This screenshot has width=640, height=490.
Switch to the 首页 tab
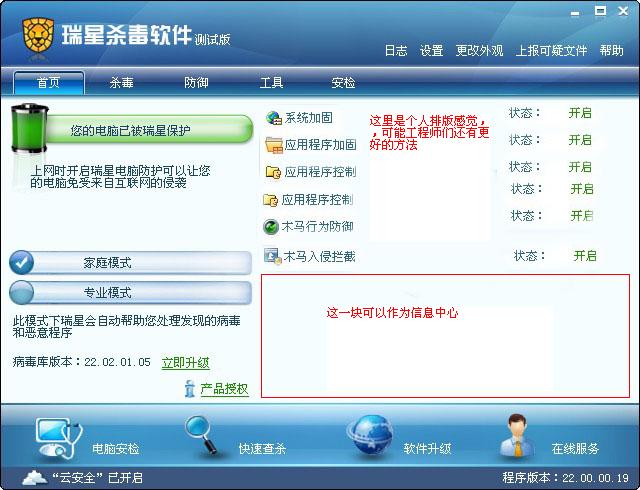tap(49, 83)
